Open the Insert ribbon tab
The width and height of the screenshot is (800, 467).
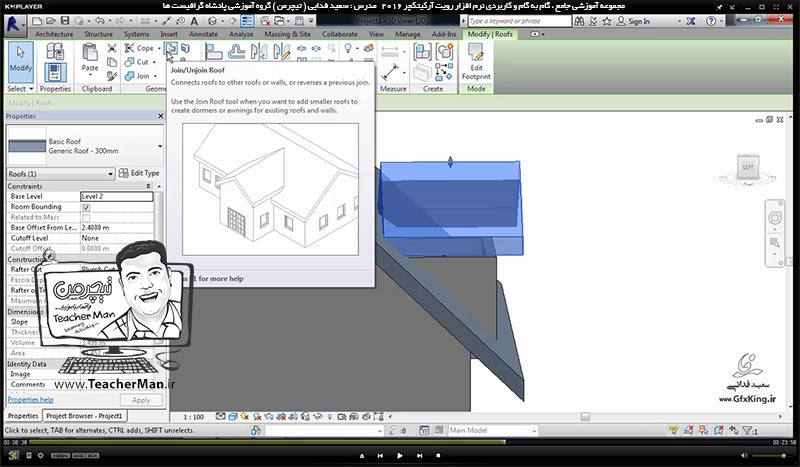point(169,34)
